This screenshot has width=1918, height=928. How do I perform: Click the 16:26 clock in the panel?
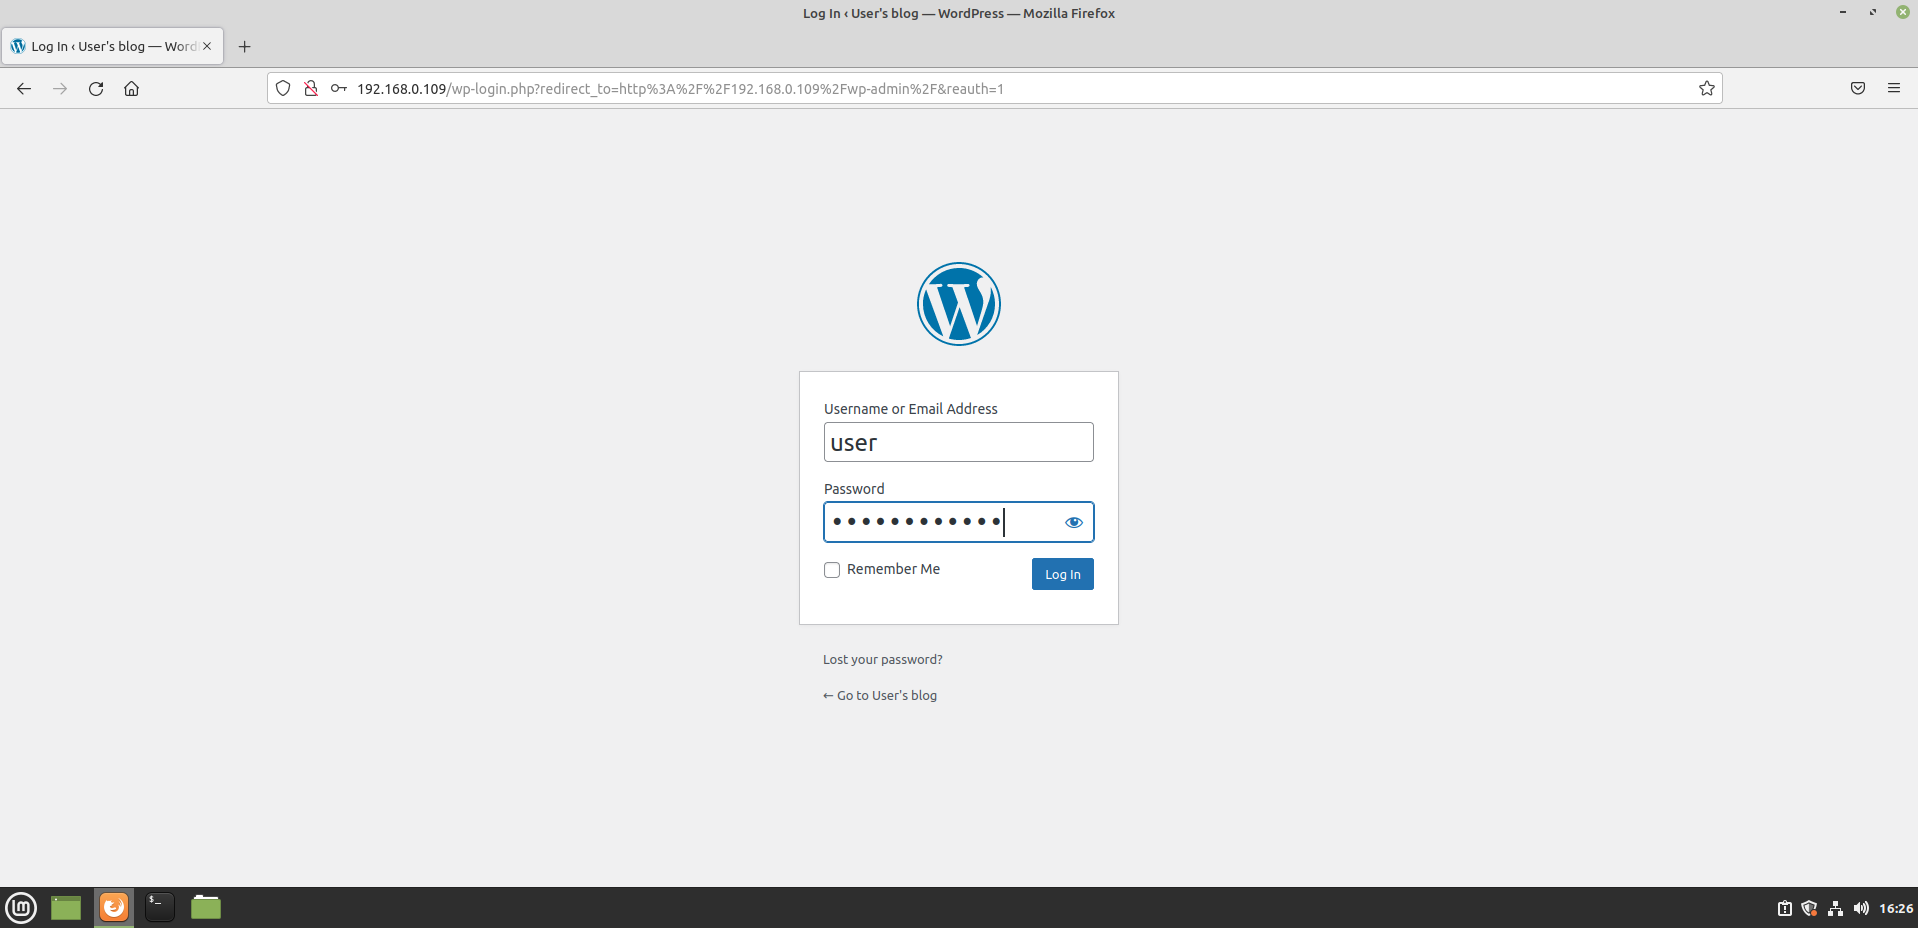point(1896,909)
